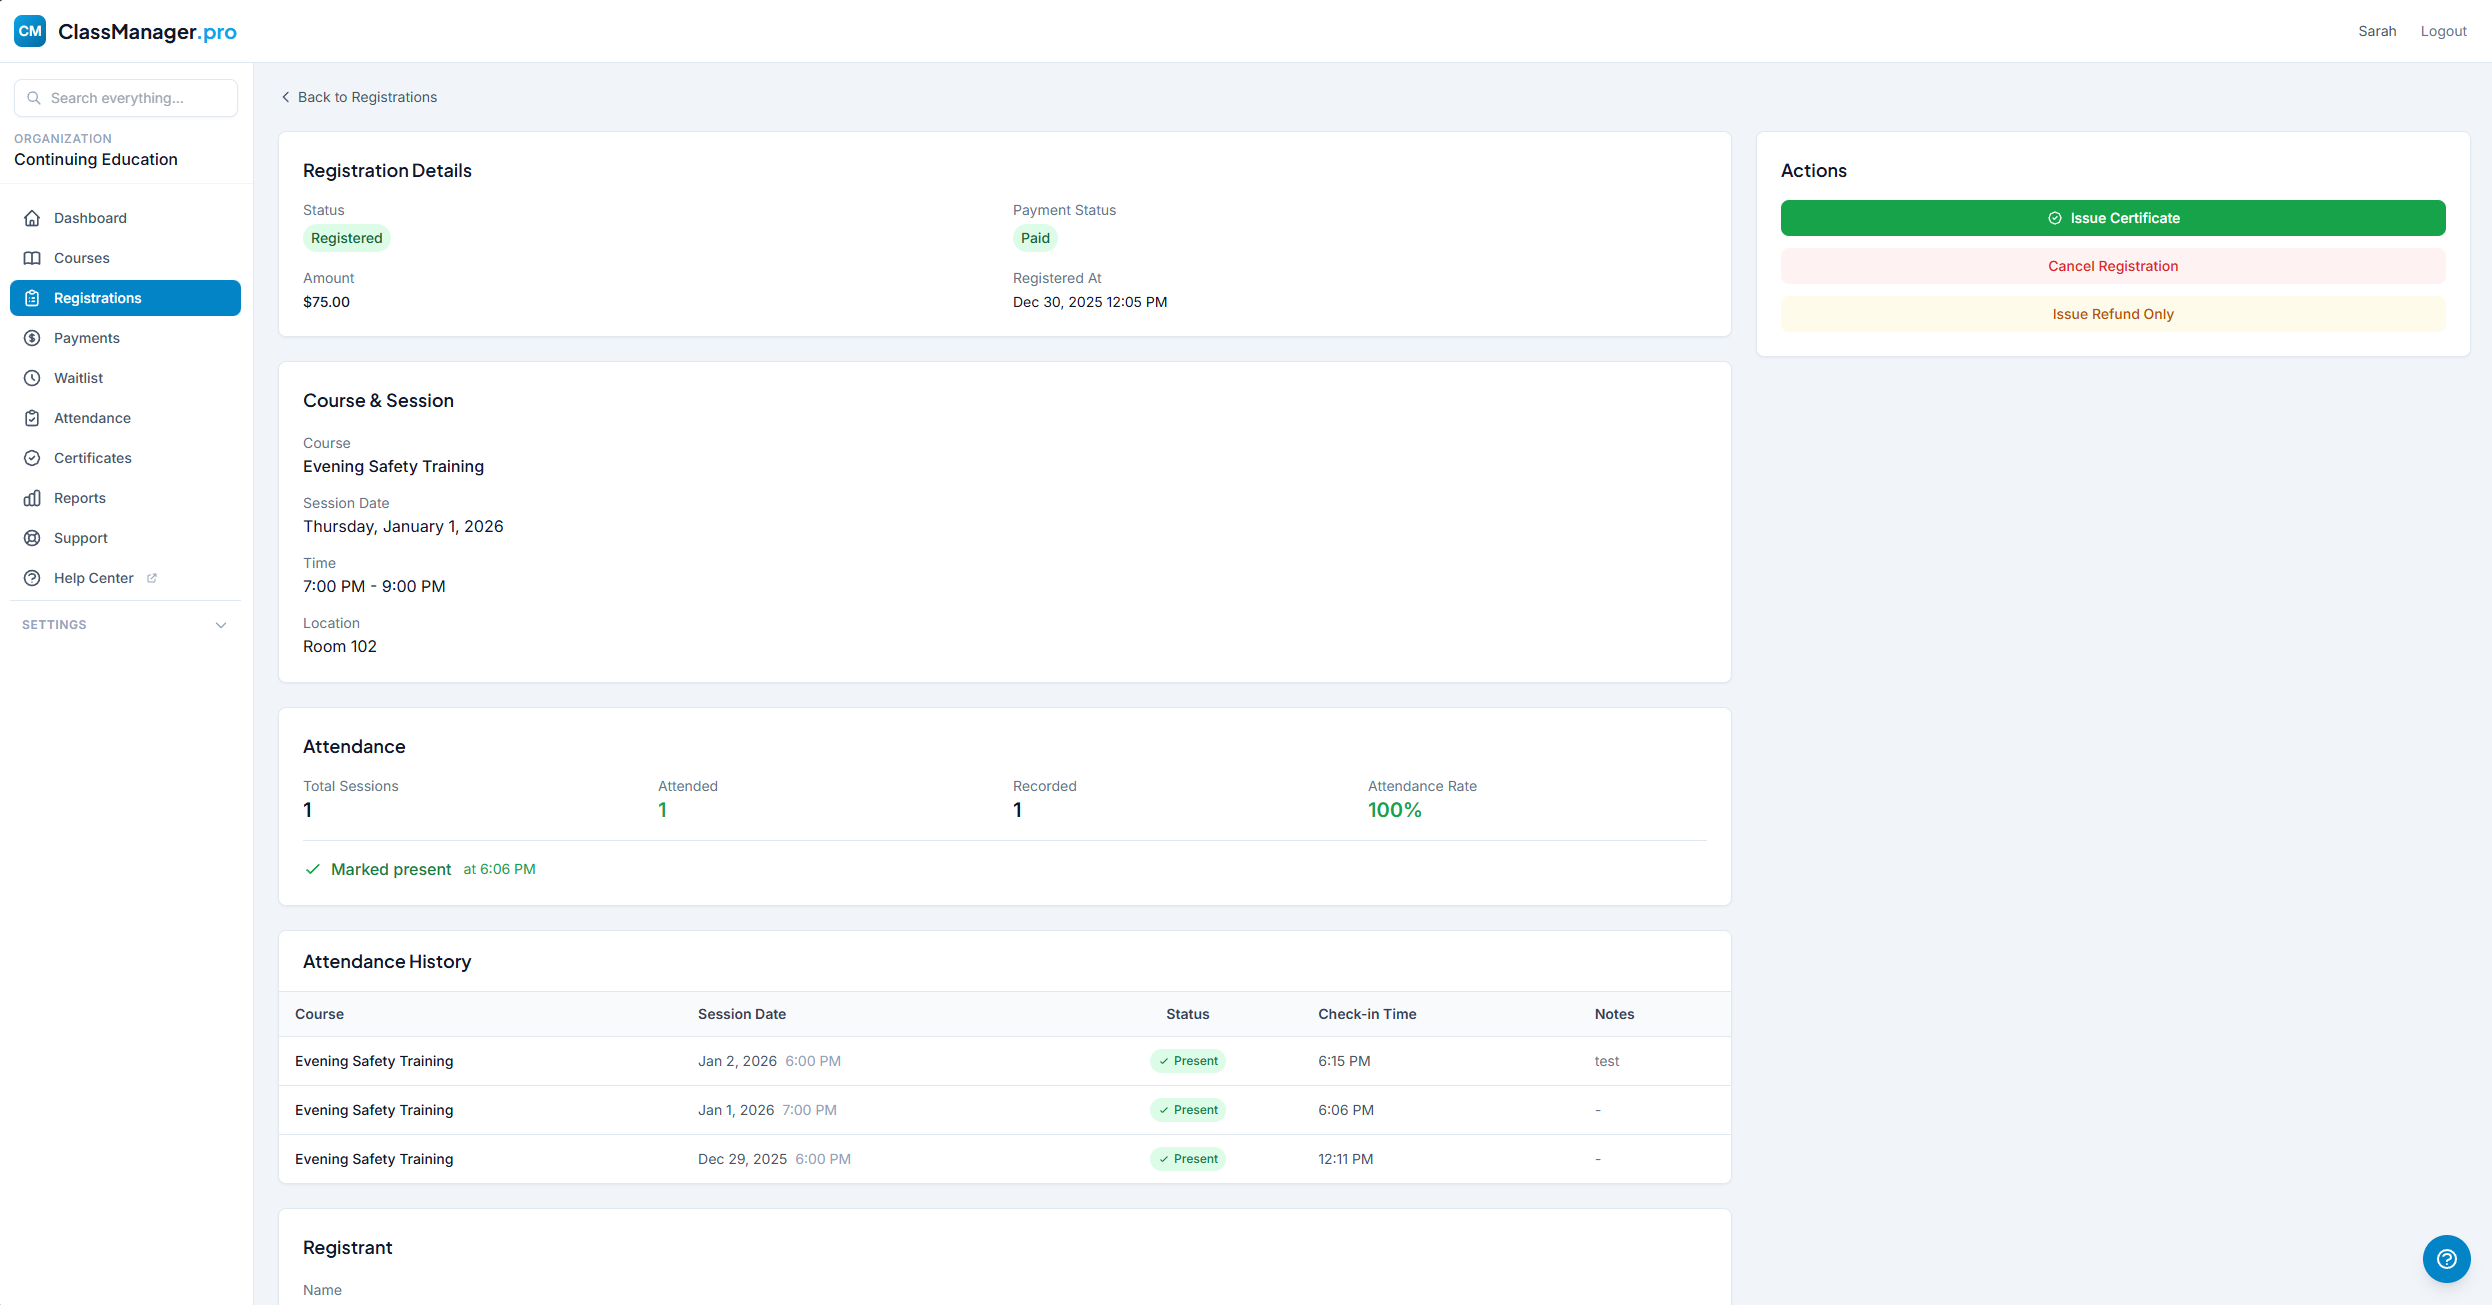Image resolution: width=2492 pixels, height=1305 pixels.
Task: Click the Payments dollar icon
Action: (x=32, y=338)
